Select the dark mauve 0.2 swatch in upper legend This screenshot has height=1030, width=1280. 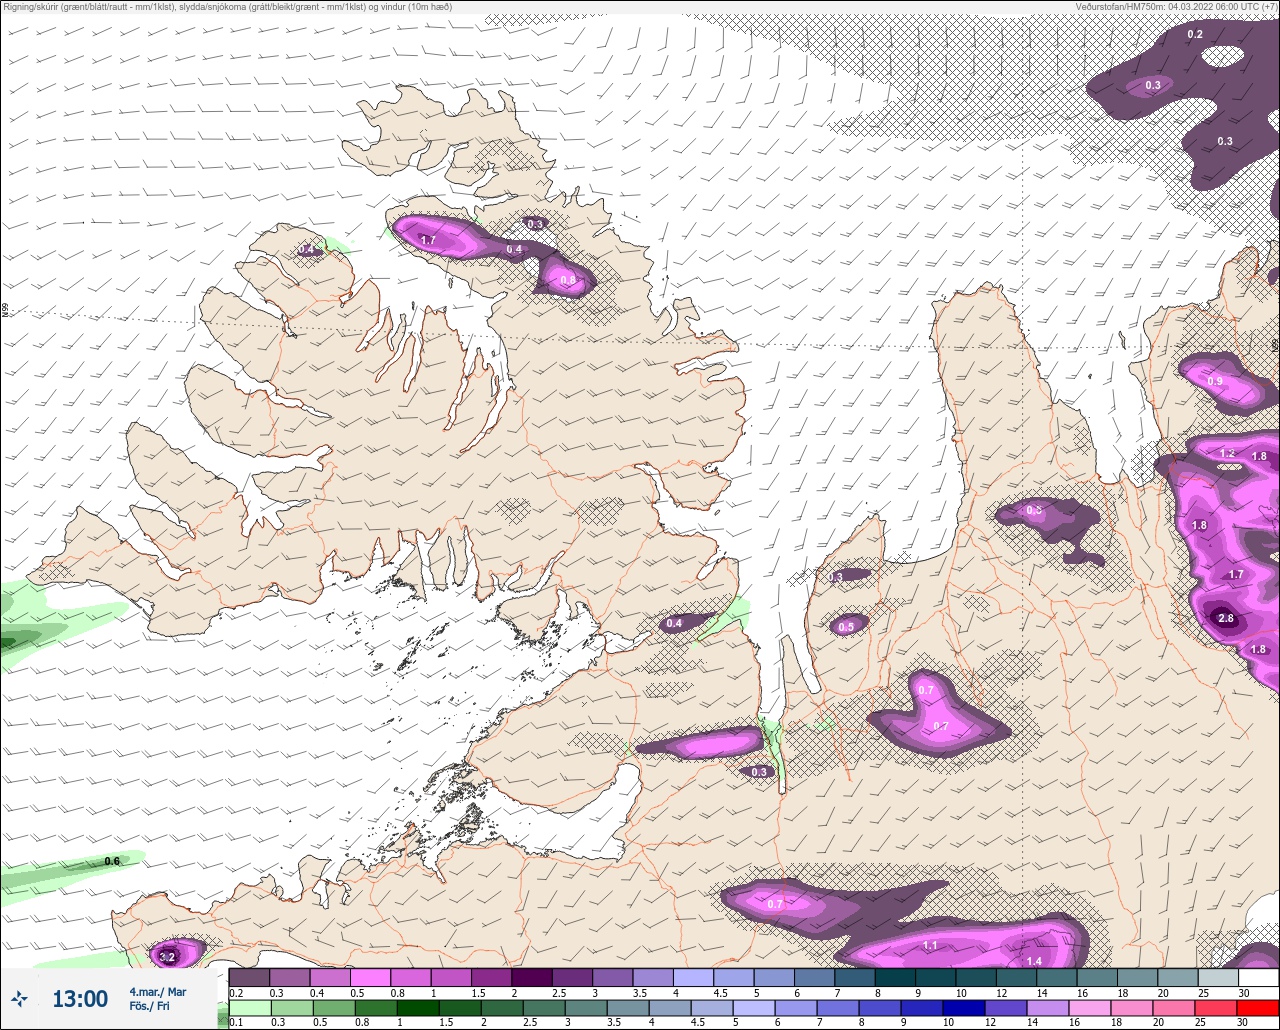pyautogui.click(x=249, y=977)
